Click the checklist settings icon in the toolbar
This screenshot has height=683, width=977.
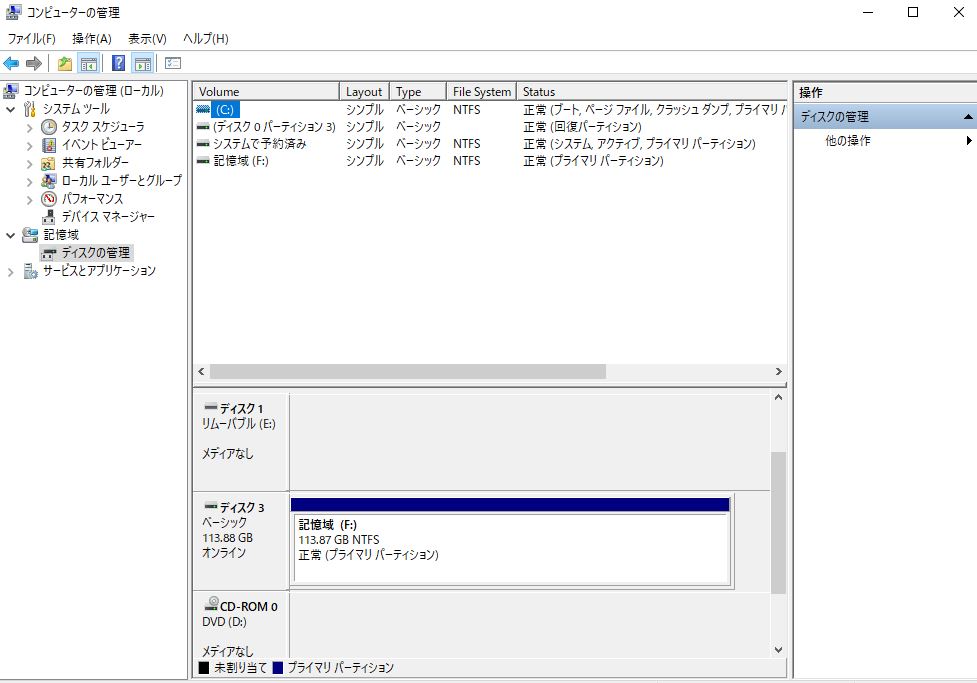[172, 64]
